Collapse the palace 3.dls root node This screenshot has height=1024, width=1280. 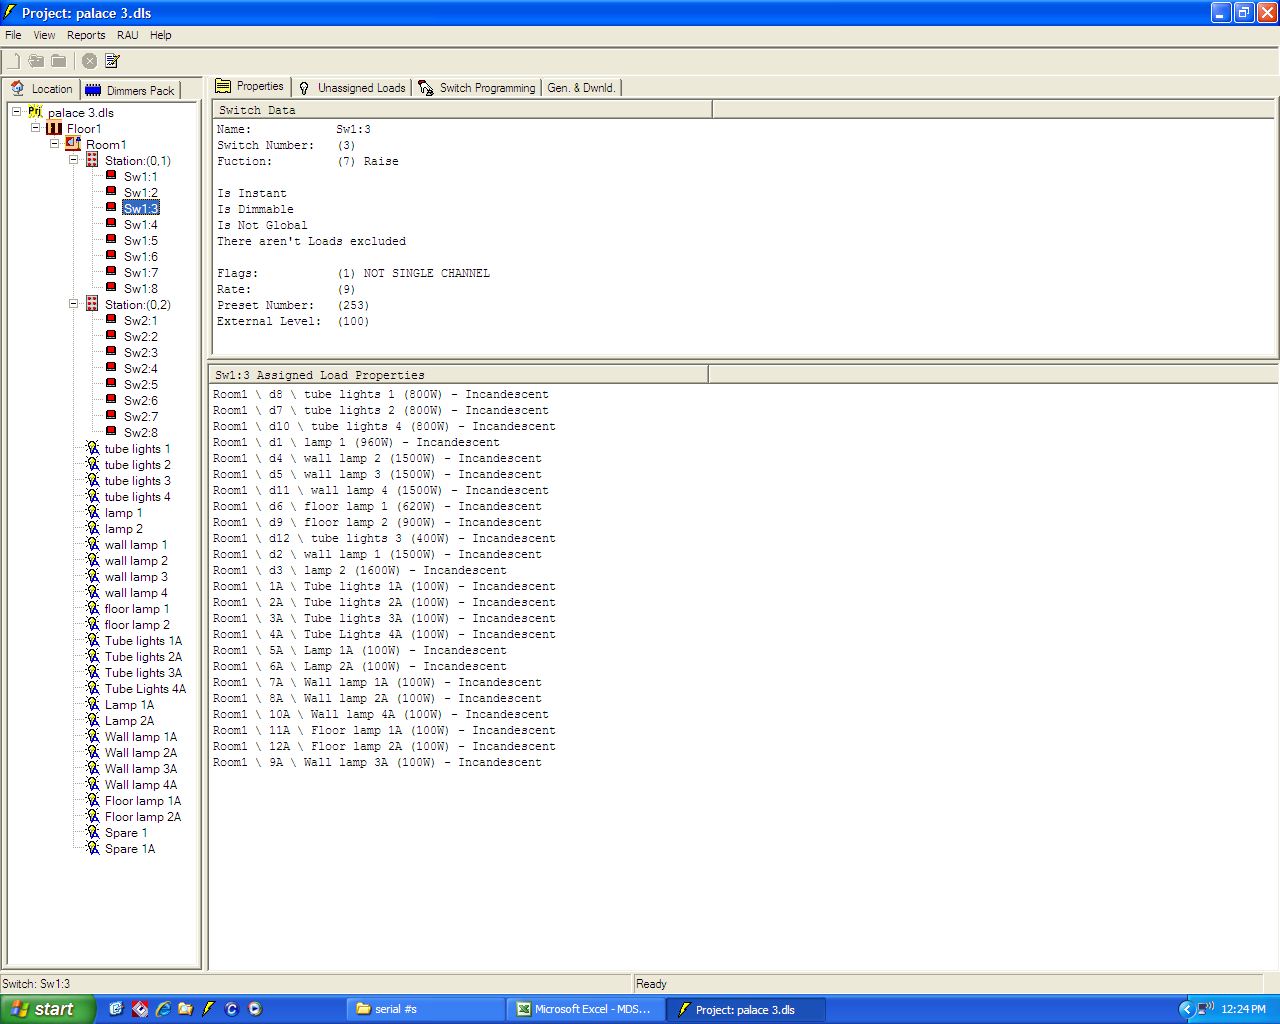[x=16, y=112]
